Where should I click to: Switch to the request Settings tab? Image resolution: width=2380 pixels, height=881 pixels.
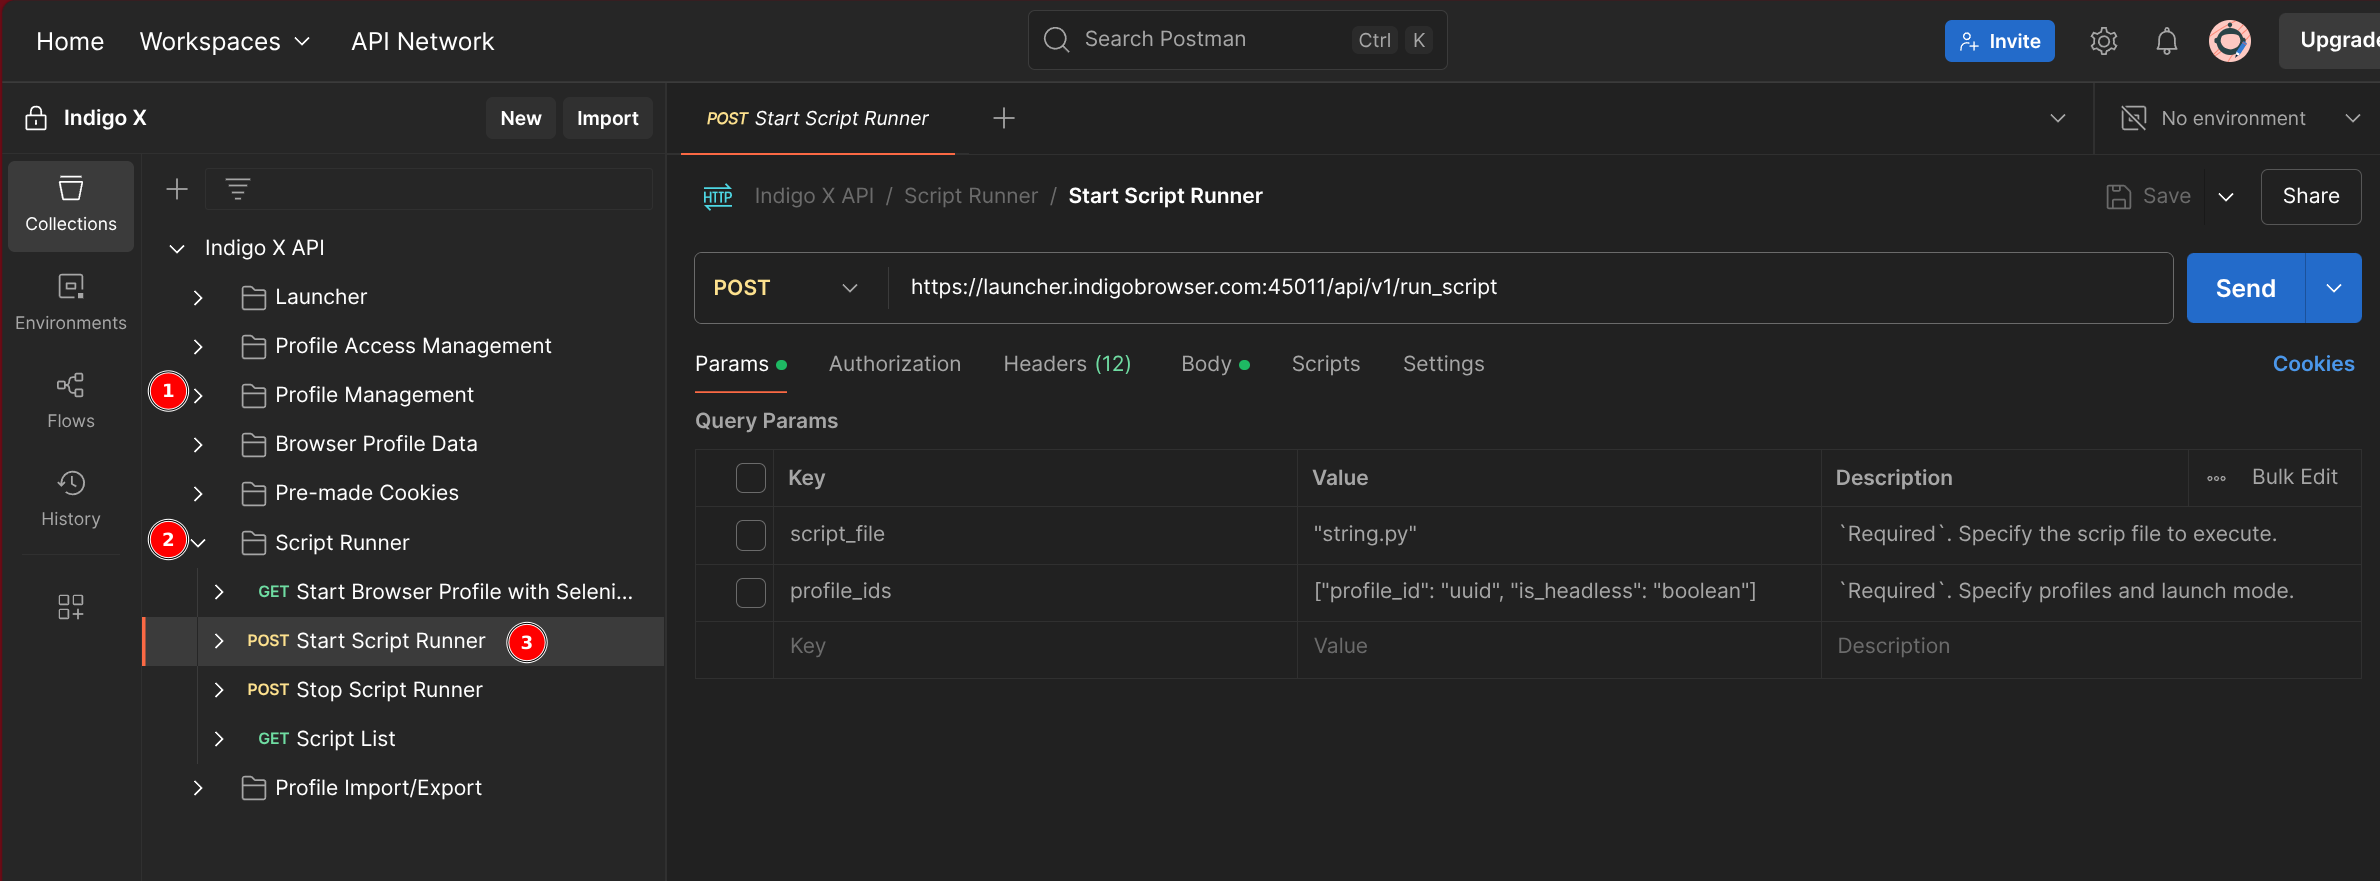click(x=1443, y=364)
